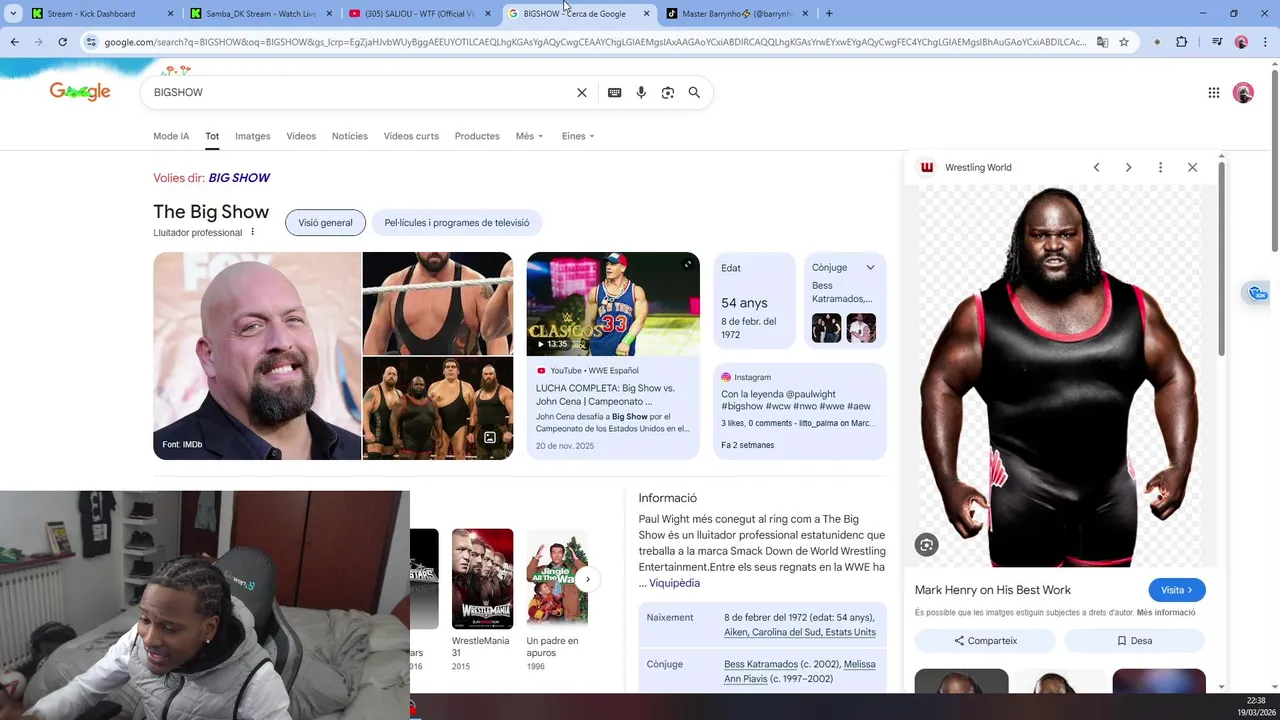The width and height of the screenshot is (1280, 720).
Task: Show previous image in Wrestling World panel
Action: 1096,167
